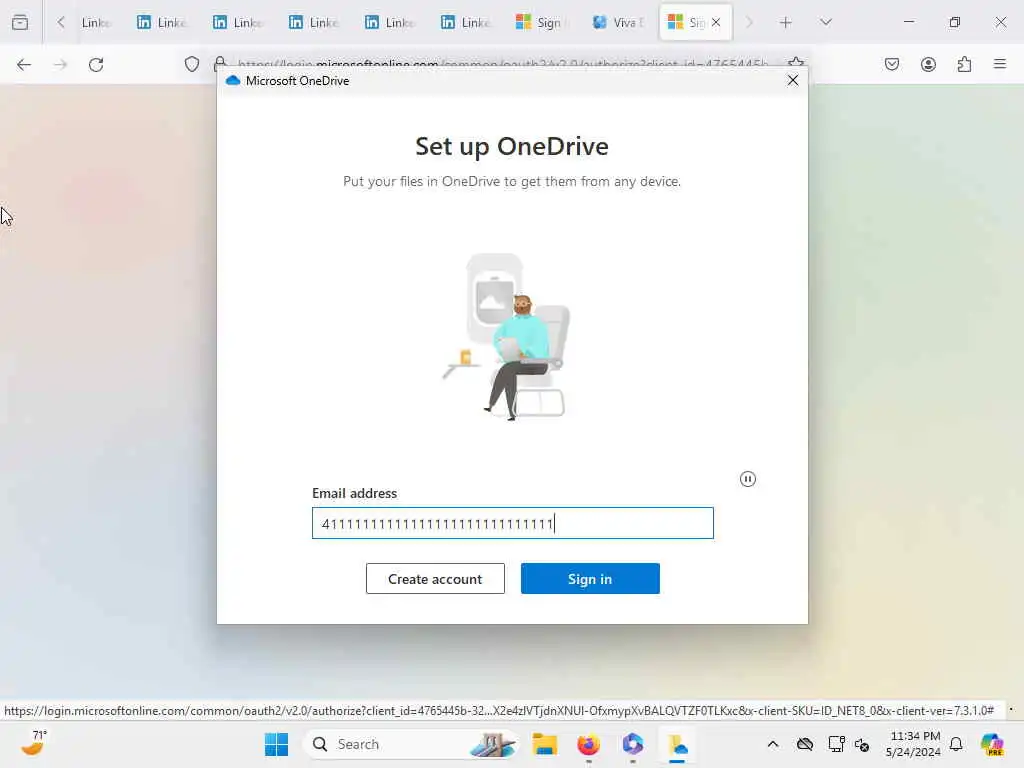Bookmark page using the star icon
Image resolution: width=1024 pixels, height=768 pixels.
coord(795,63)
